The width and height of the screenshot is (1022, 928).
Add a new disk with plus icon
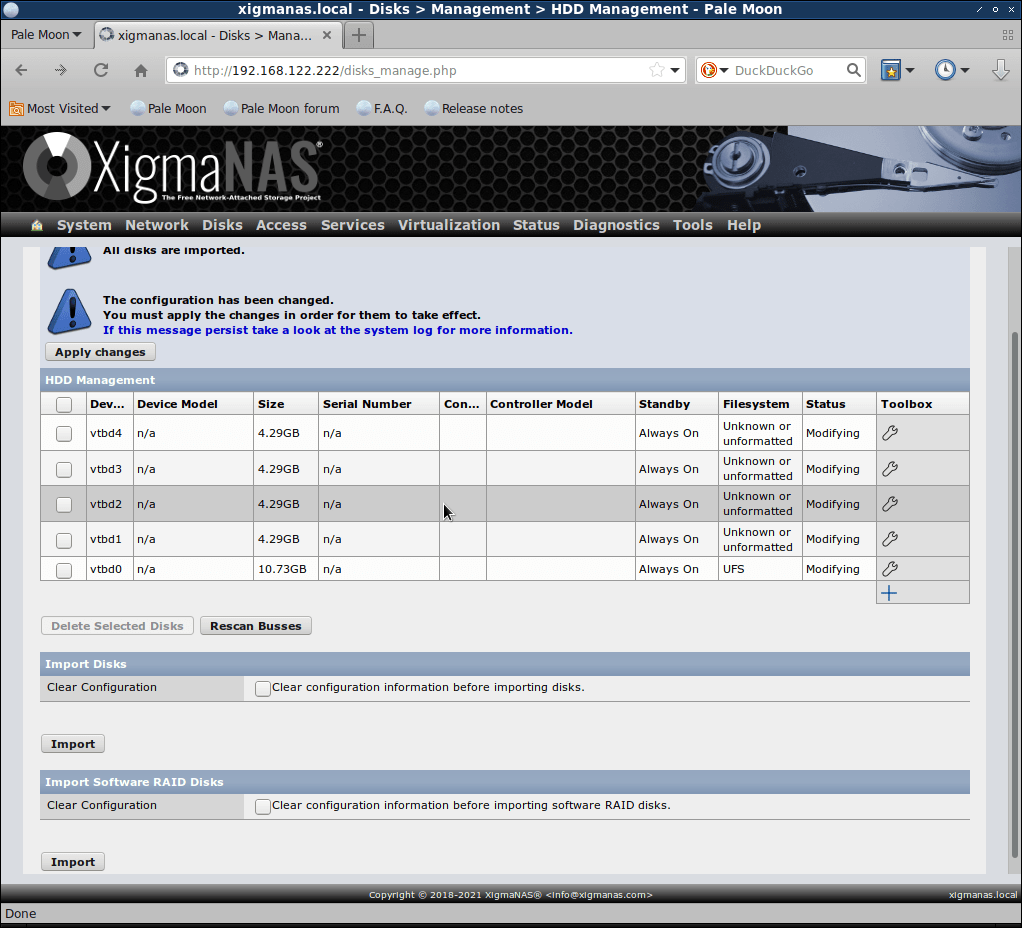click(x=888, y=593)
